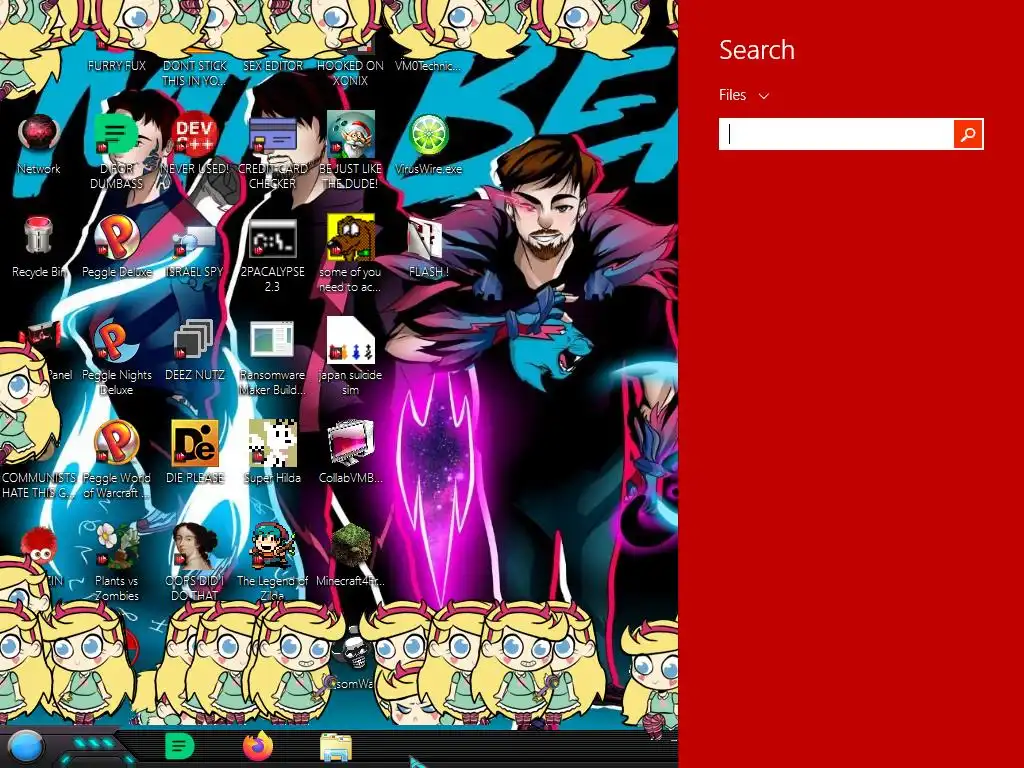Screen dimensions: 1024x768
Task: Click the Start orb on the taskbar
Action: 26,748
